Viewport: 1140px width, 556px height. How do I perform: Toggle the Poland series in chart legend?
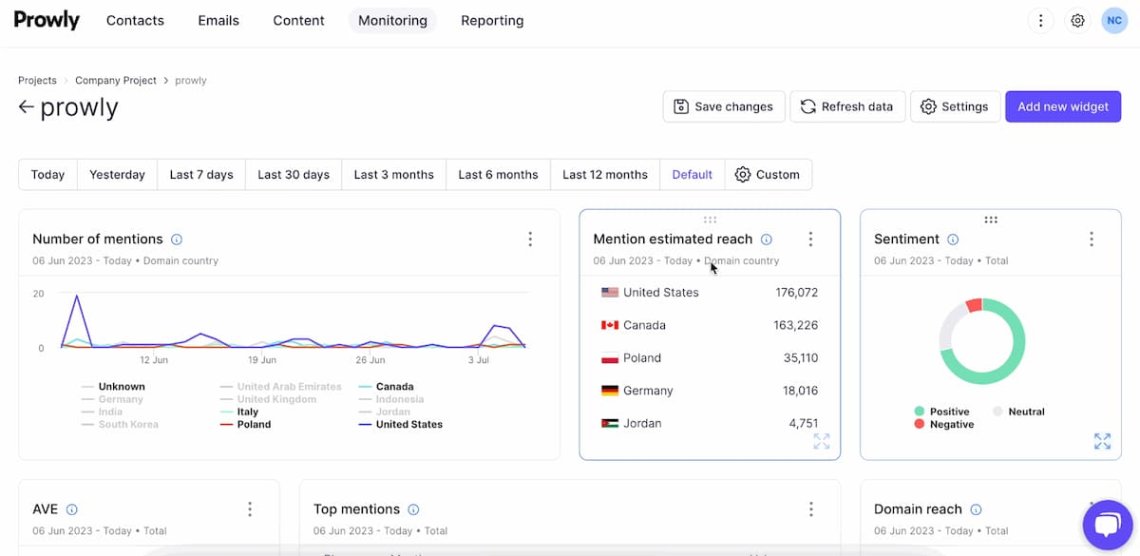point(254,424)
